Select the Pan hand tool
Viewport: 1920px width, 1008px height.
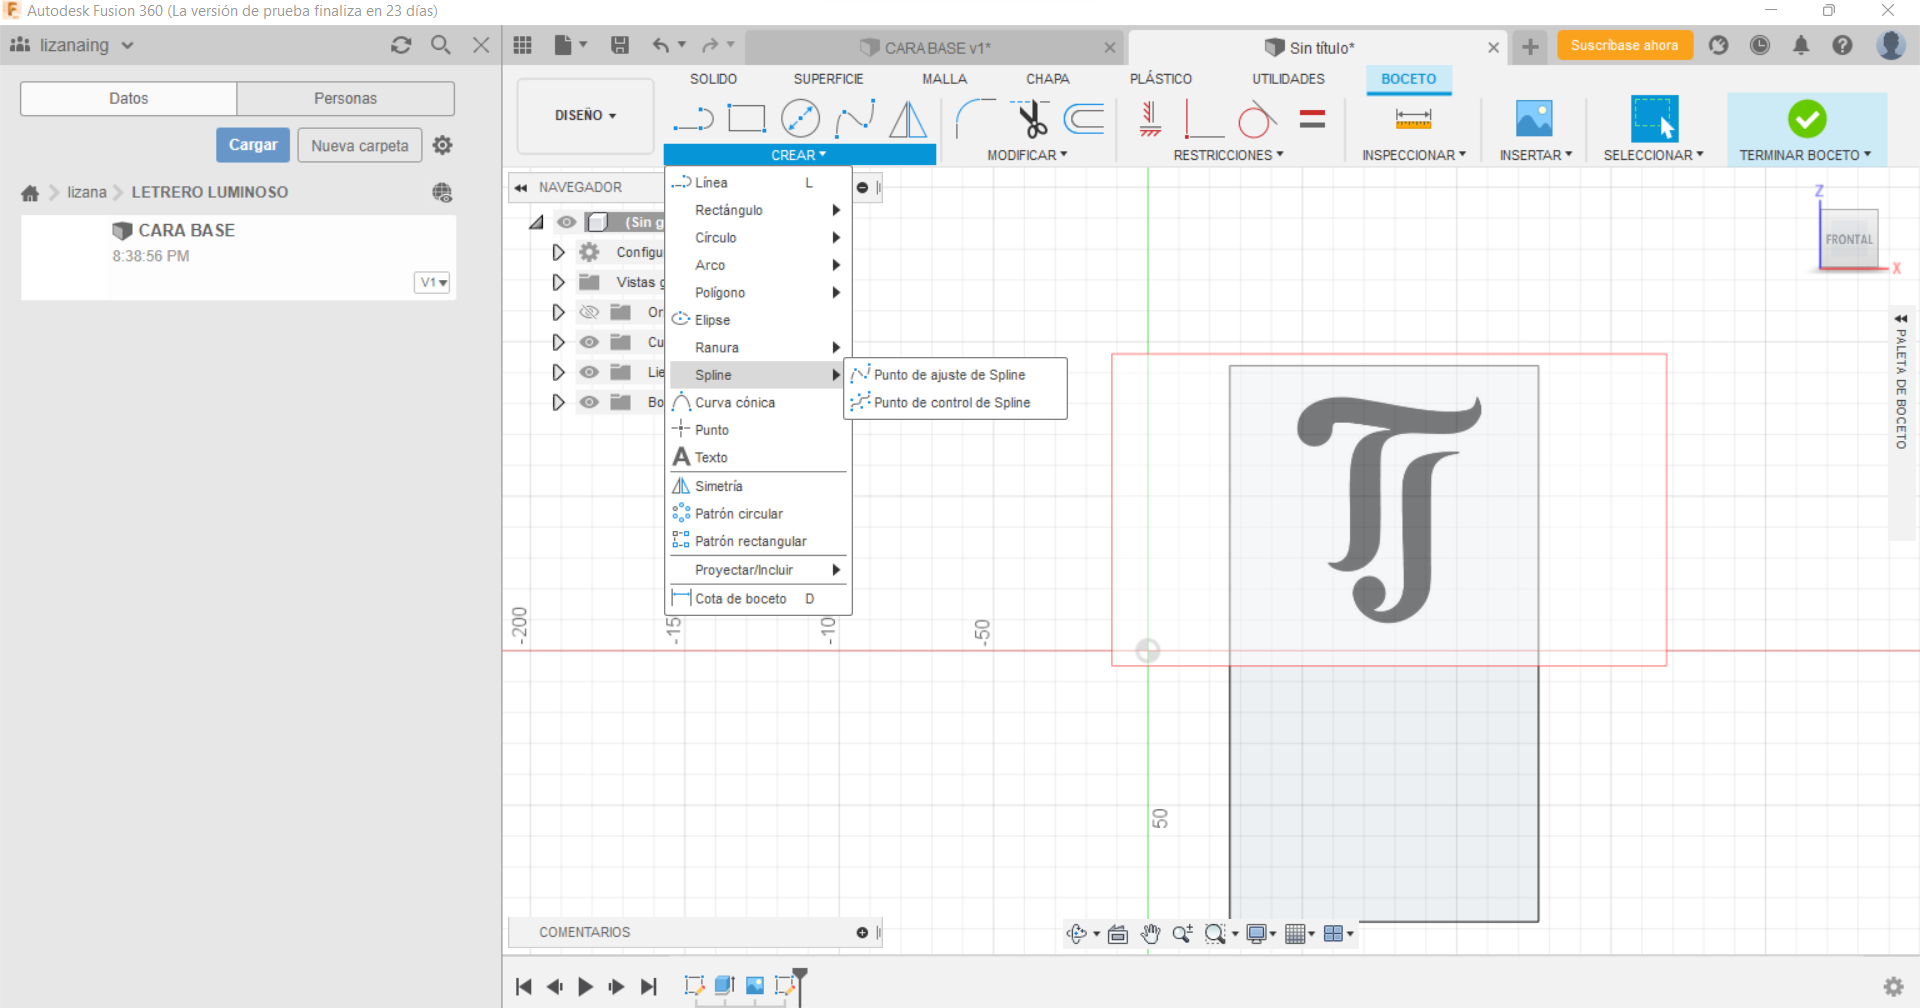[1151, 934]
